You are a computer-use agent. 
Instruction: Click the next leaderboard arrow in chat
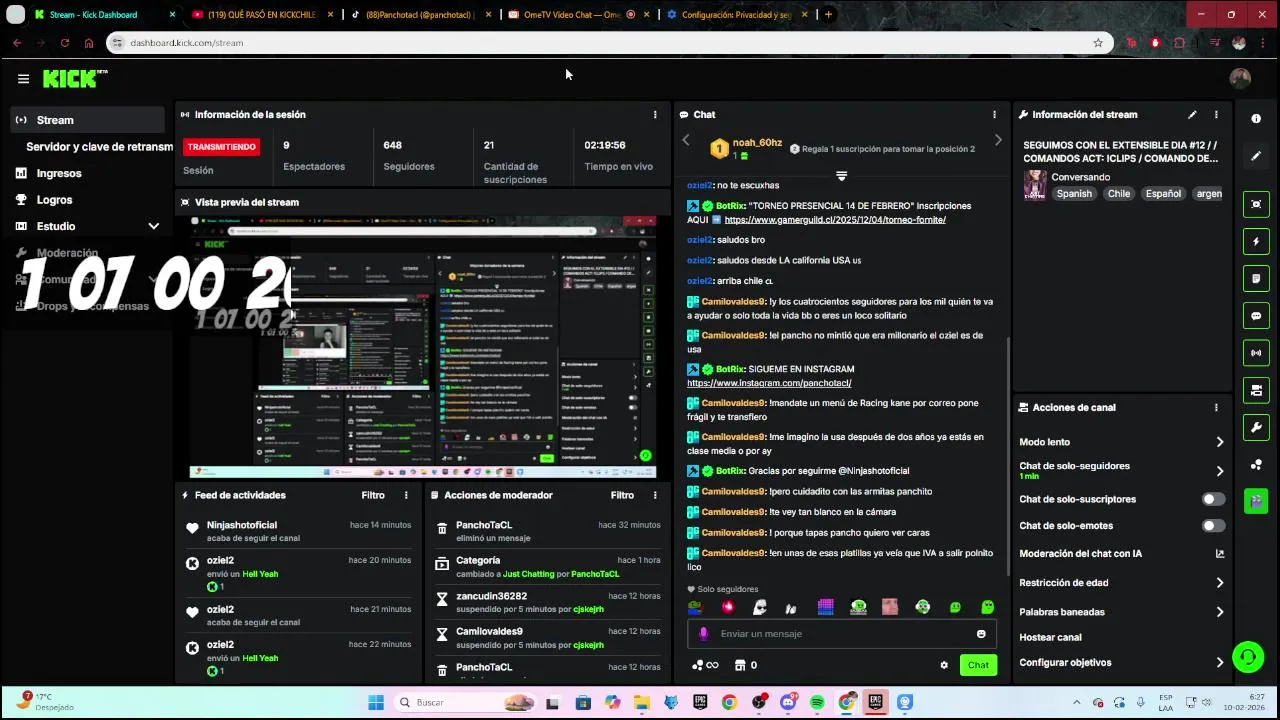[997, 141]
